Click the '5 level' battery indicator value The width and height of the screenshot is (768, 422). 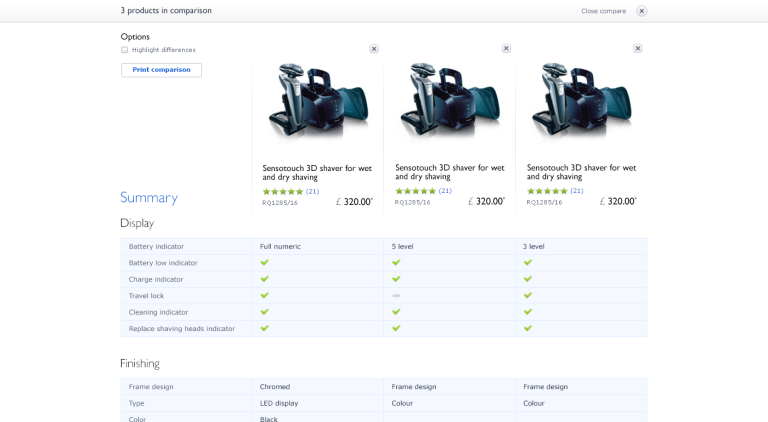403,246
